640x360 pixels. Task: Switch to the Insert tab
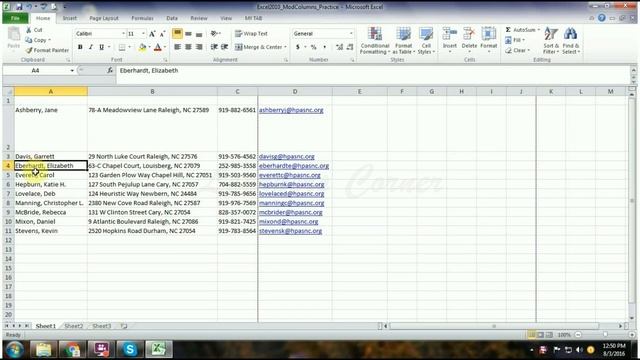(x=69, y=18)
